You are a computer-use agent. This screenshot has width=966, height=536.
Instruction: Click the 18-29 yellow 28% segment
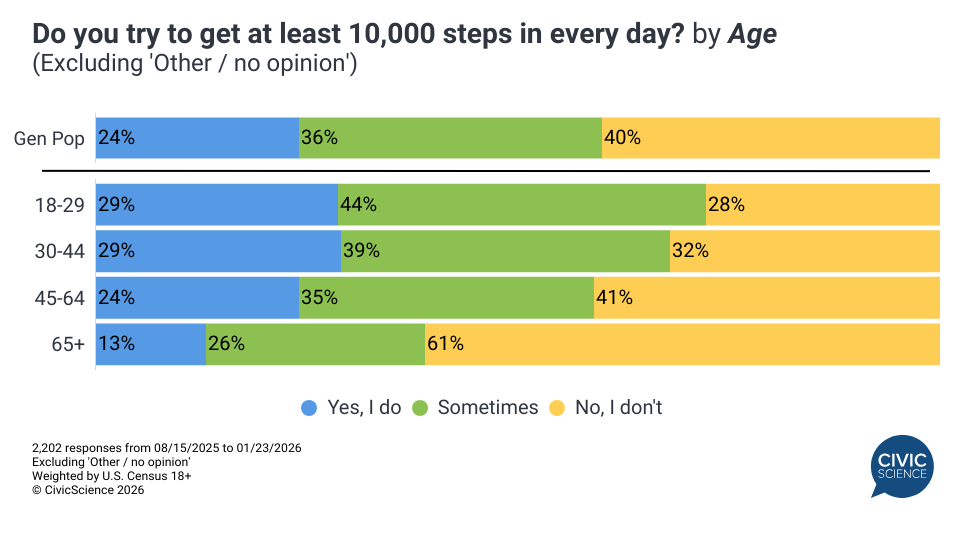point(822,204)
